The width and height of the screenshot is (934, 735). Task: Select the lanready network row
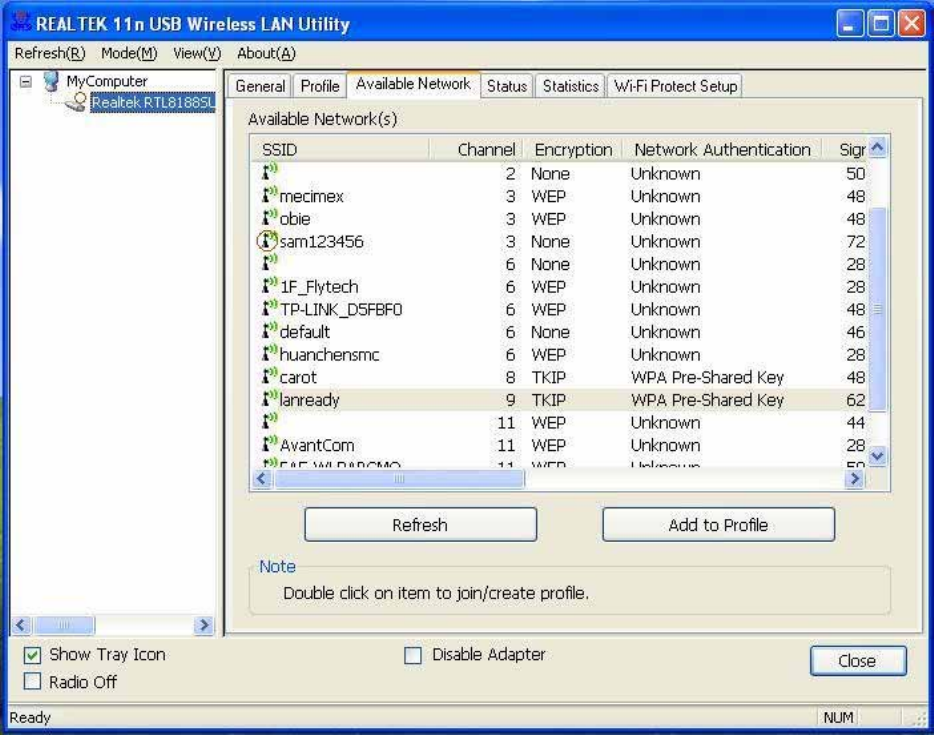click(559, 400)
